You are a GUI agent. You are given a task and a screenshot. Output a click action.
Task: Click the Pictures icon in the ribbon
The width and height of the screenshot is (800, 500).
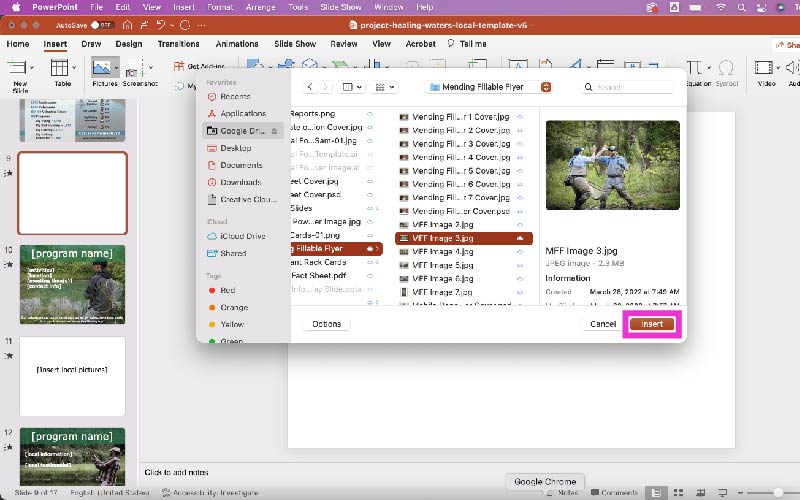click(101, 67)
